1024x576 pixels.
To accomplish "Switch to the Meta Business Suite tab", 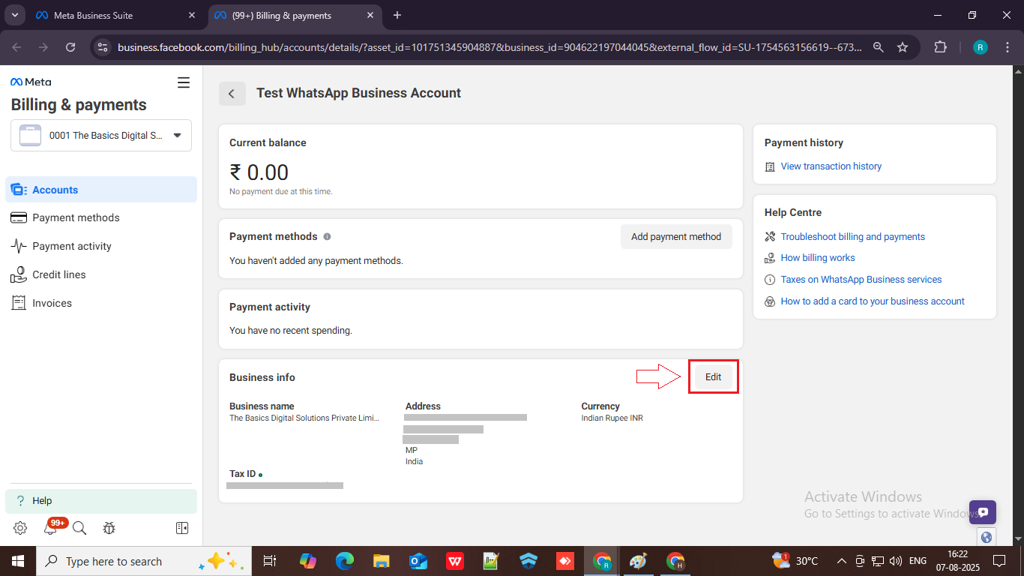I will [114, 15].
